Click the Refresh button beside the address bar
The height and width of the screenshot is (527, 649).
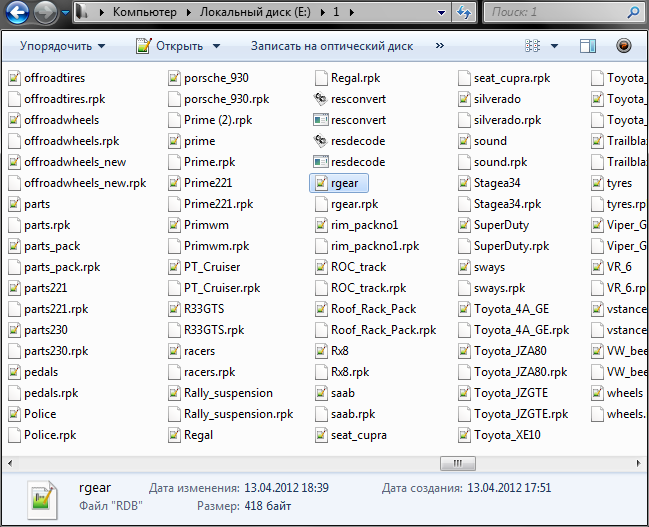pyautogui.click(x=463, y=12)
